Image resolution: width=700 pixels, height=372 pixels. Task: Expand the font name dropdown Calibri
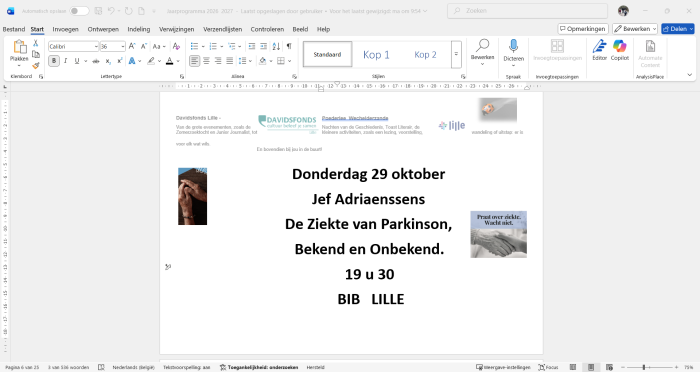click(x=96, y=46)
